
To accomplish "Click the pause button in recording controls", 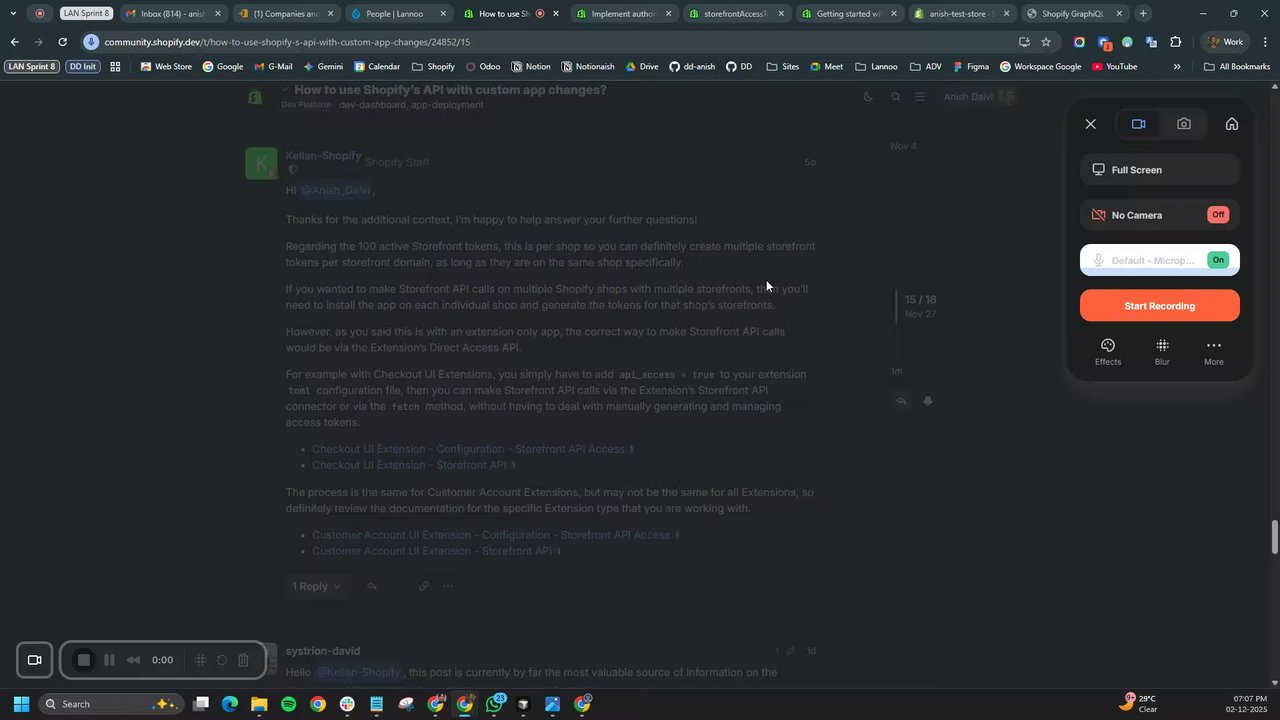I will (x=109, y=660).
